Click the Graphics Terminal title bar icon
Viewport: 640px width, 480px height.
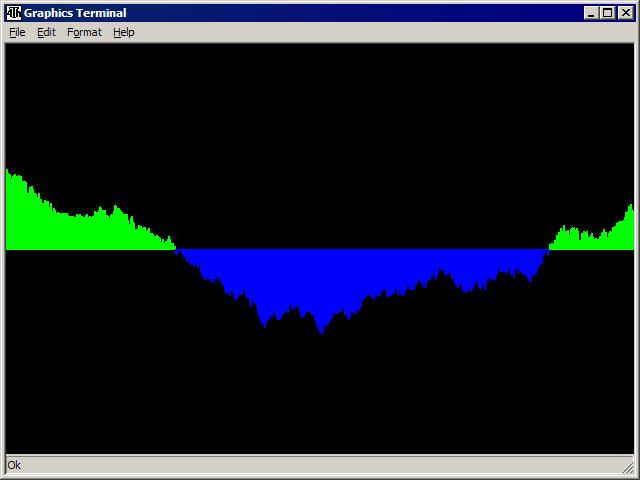tap(13, 13)
